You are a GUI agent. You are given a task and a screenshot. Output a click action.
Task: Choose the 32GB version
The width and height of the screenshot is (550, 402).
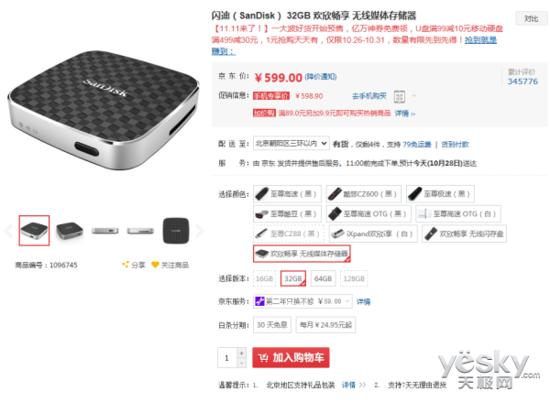293,279
